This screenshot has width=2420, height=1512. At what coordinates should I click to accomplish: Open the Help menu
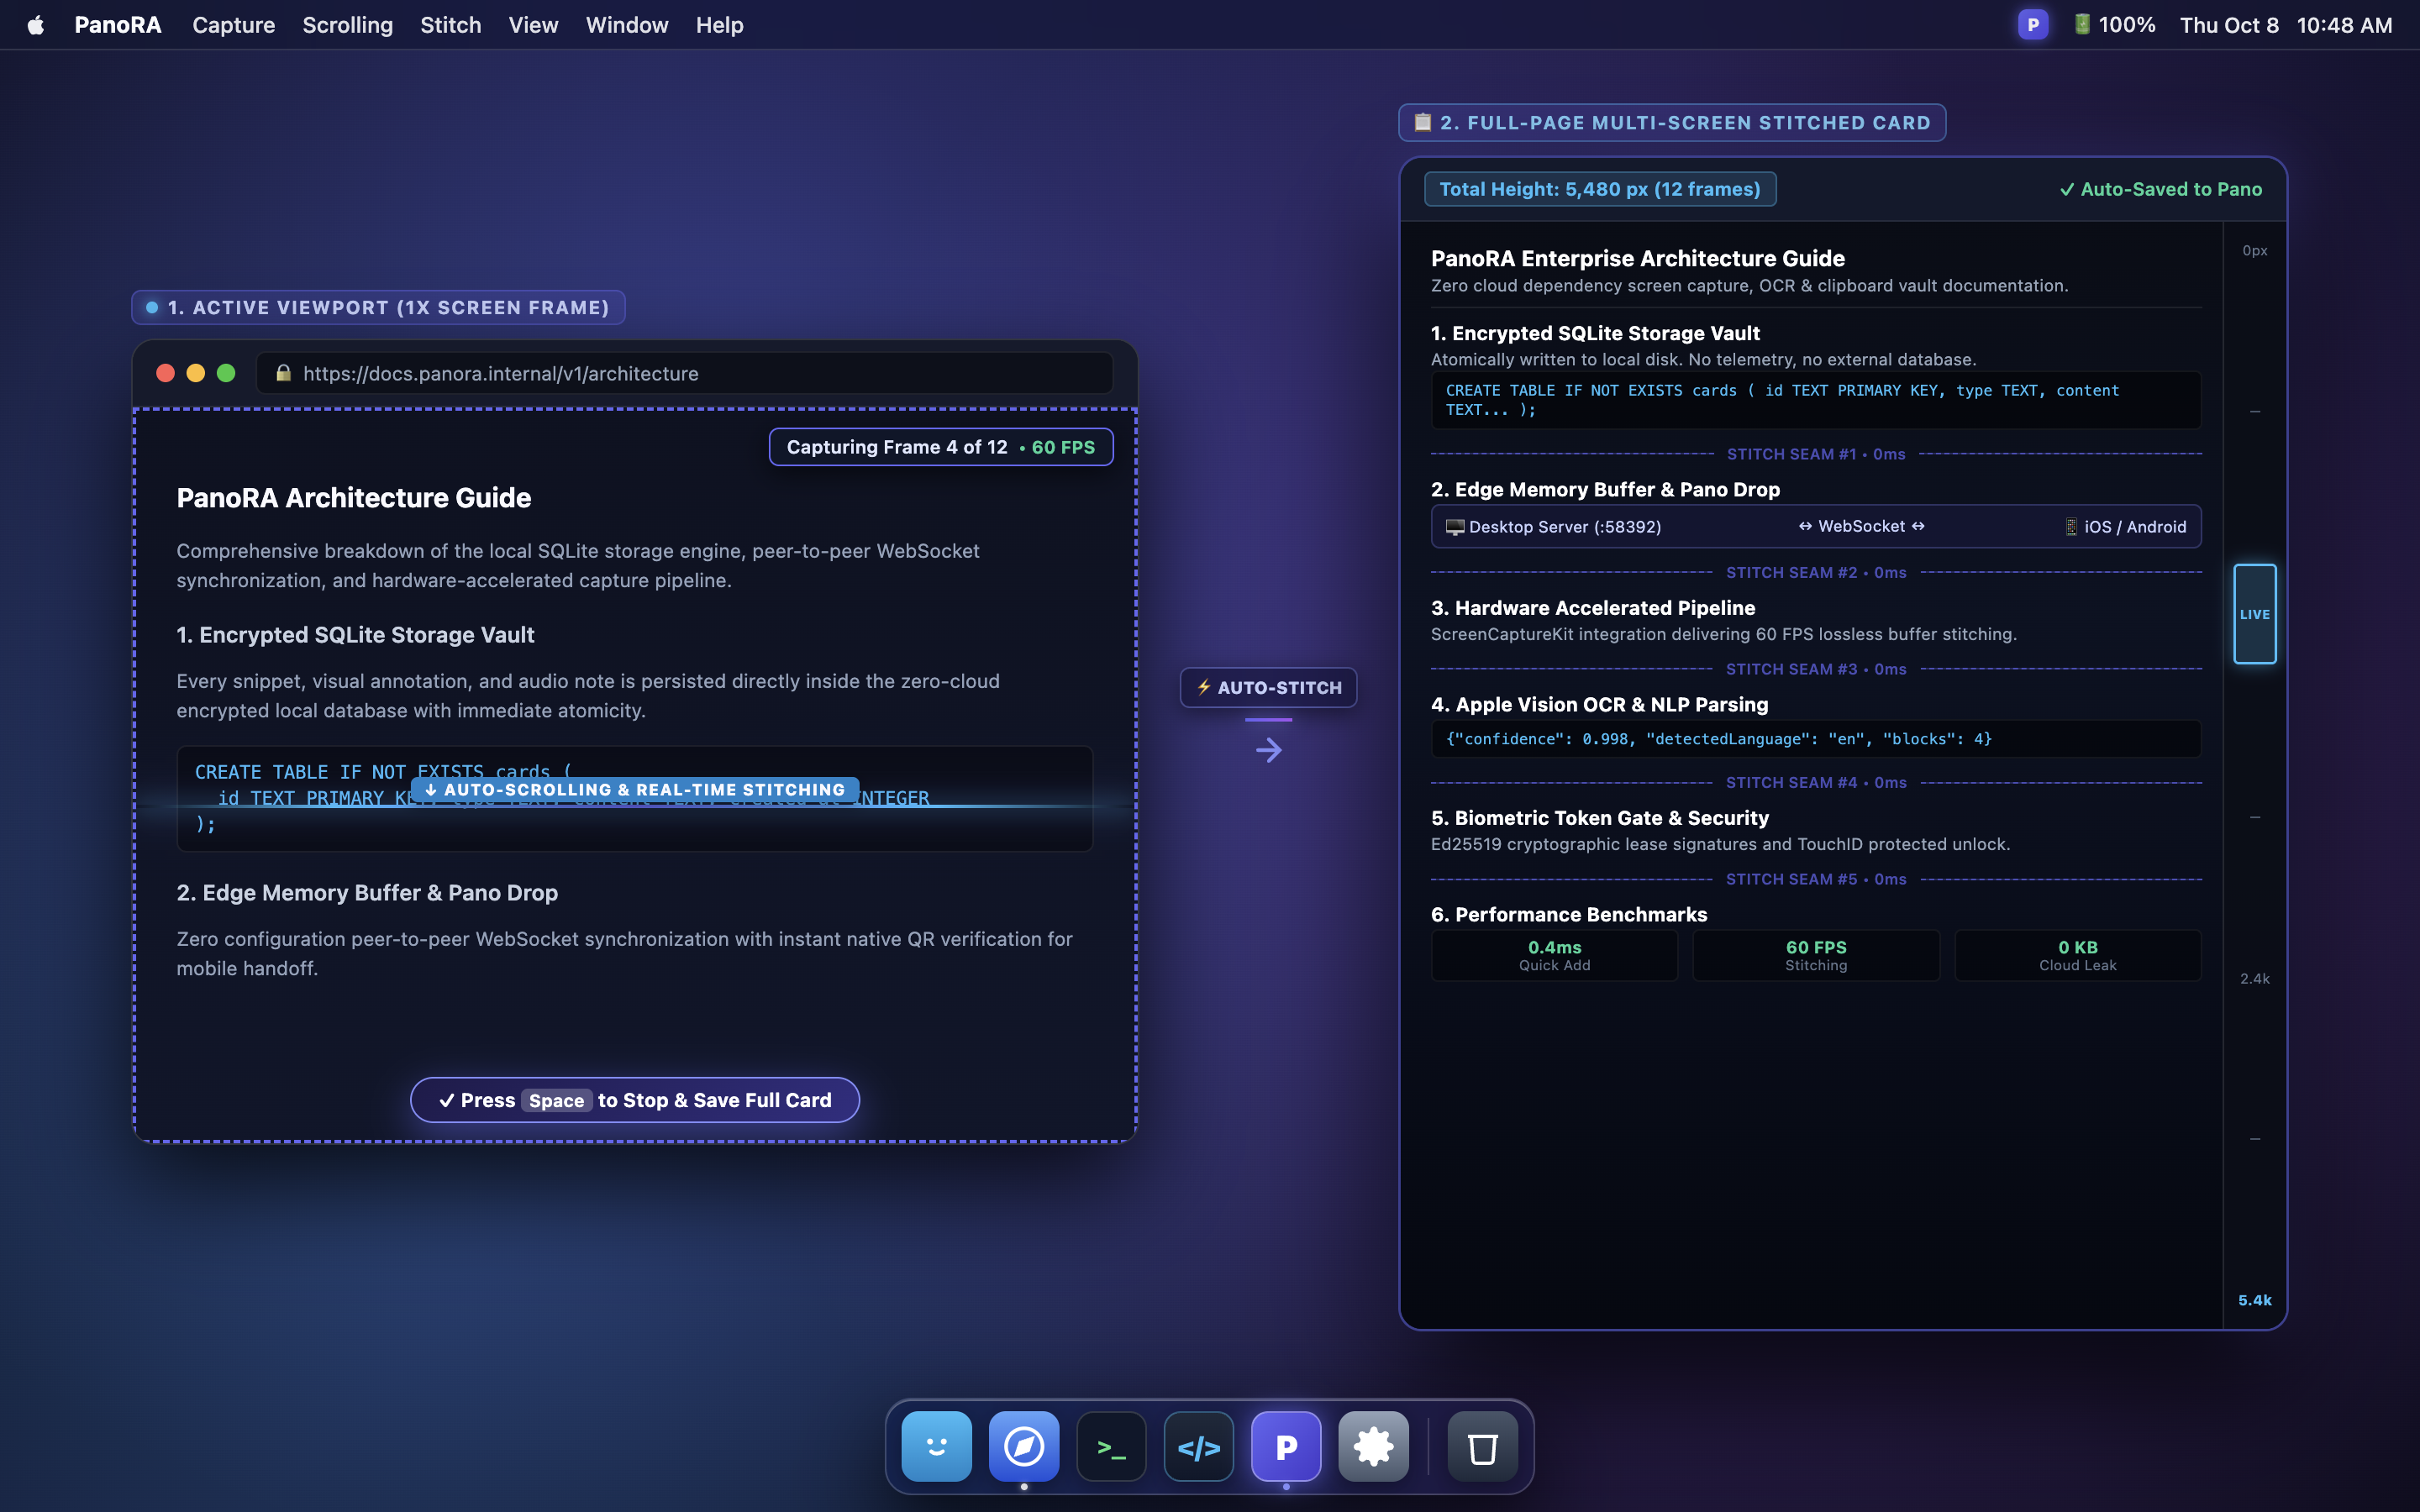click(719, 25)
